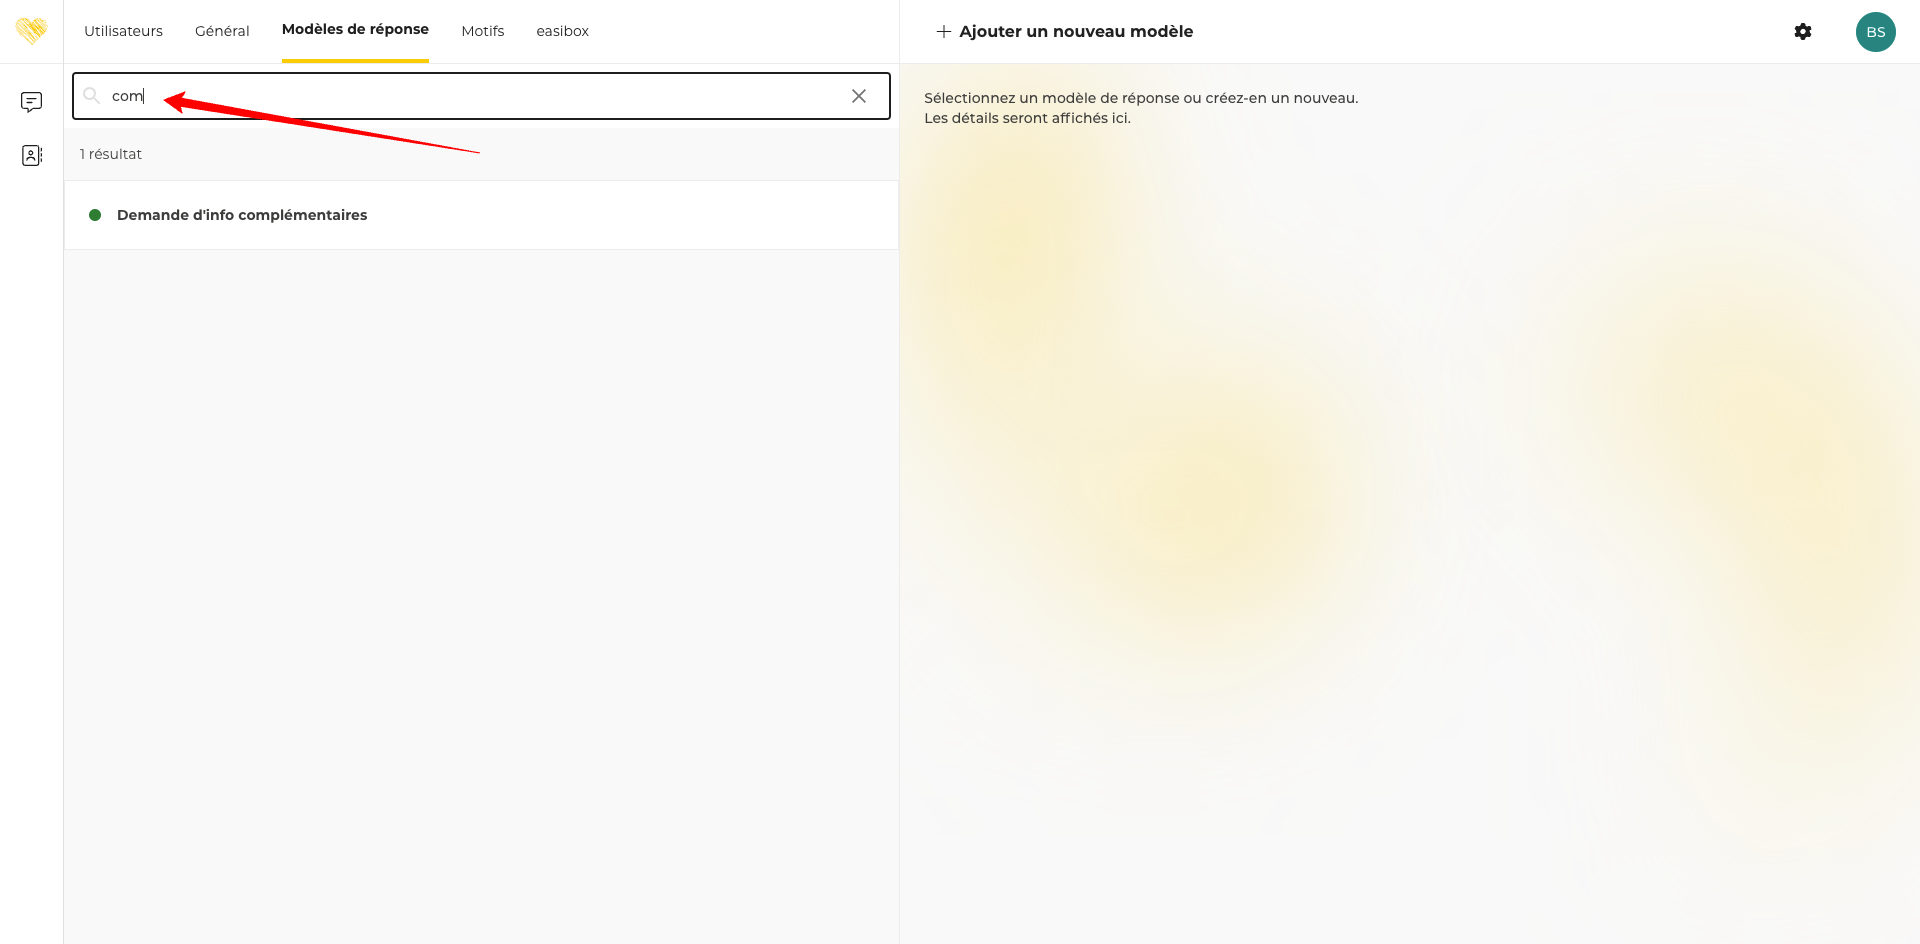Click the "Sélectionnez un modèle de réponse" message

(1140, 98)
